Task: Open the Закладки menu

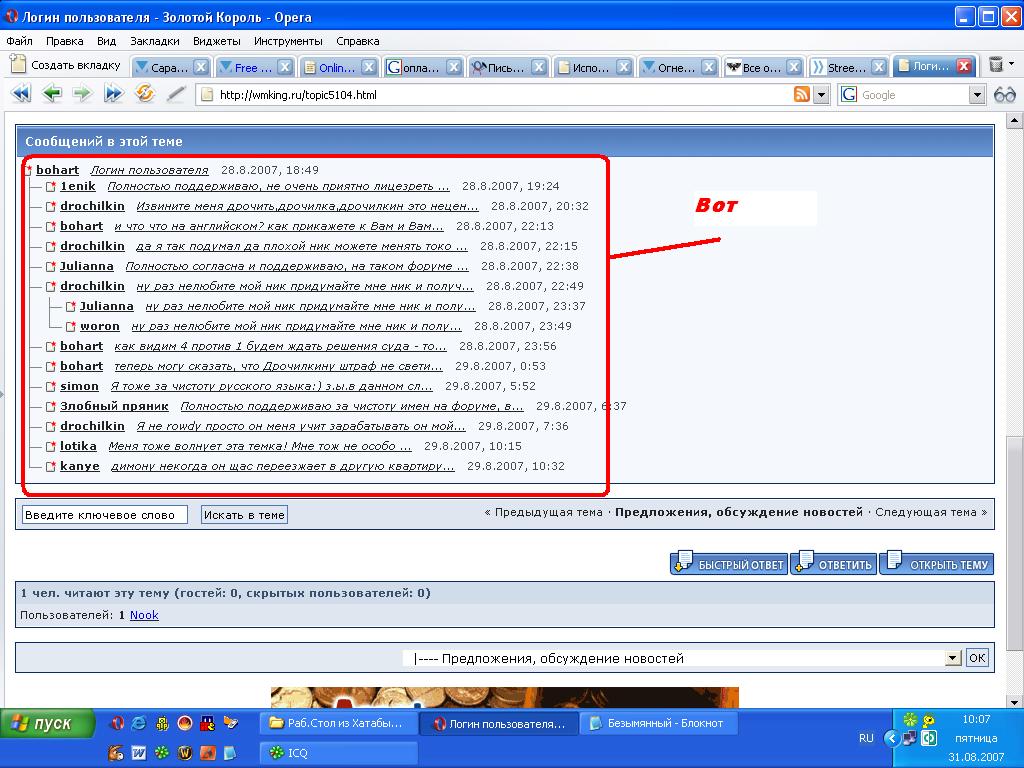Action: [154, 41]
